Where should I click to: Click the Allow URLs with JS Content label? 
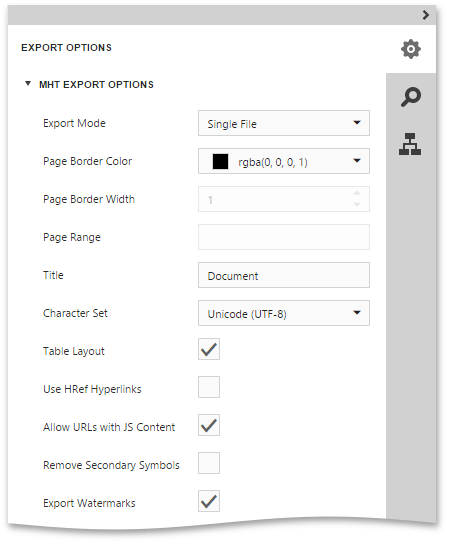(109, 427)
